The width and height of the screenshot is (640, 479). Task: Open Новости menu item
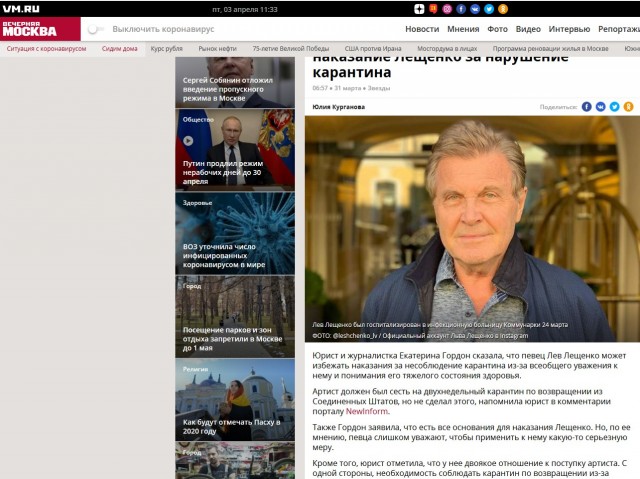(x=422, y=29)
